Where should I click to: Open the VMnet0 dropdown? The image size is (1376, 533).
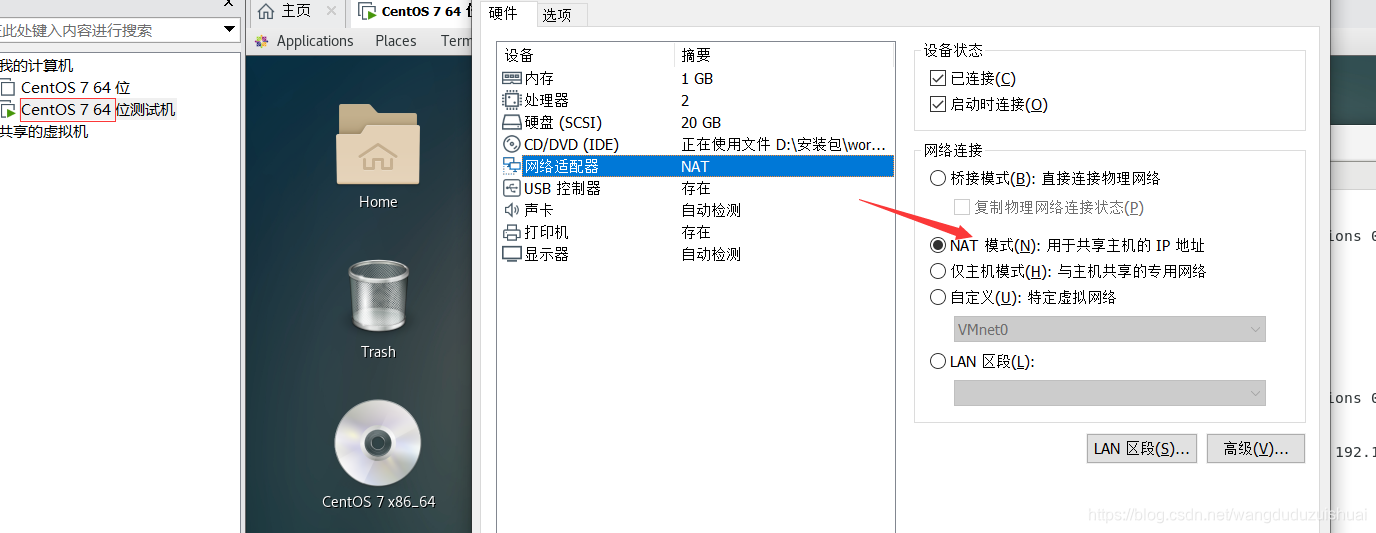click(1110, 329)
